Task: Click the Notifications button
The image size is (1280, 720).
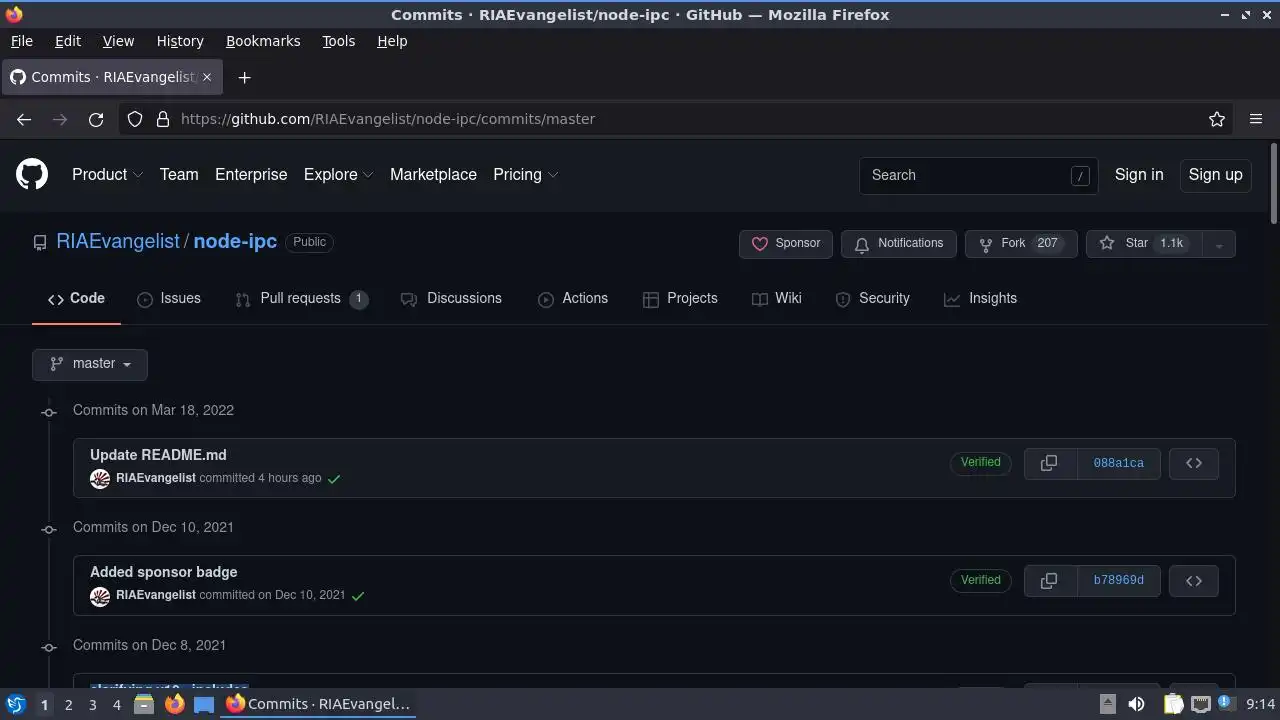Action: click(899, 244)
